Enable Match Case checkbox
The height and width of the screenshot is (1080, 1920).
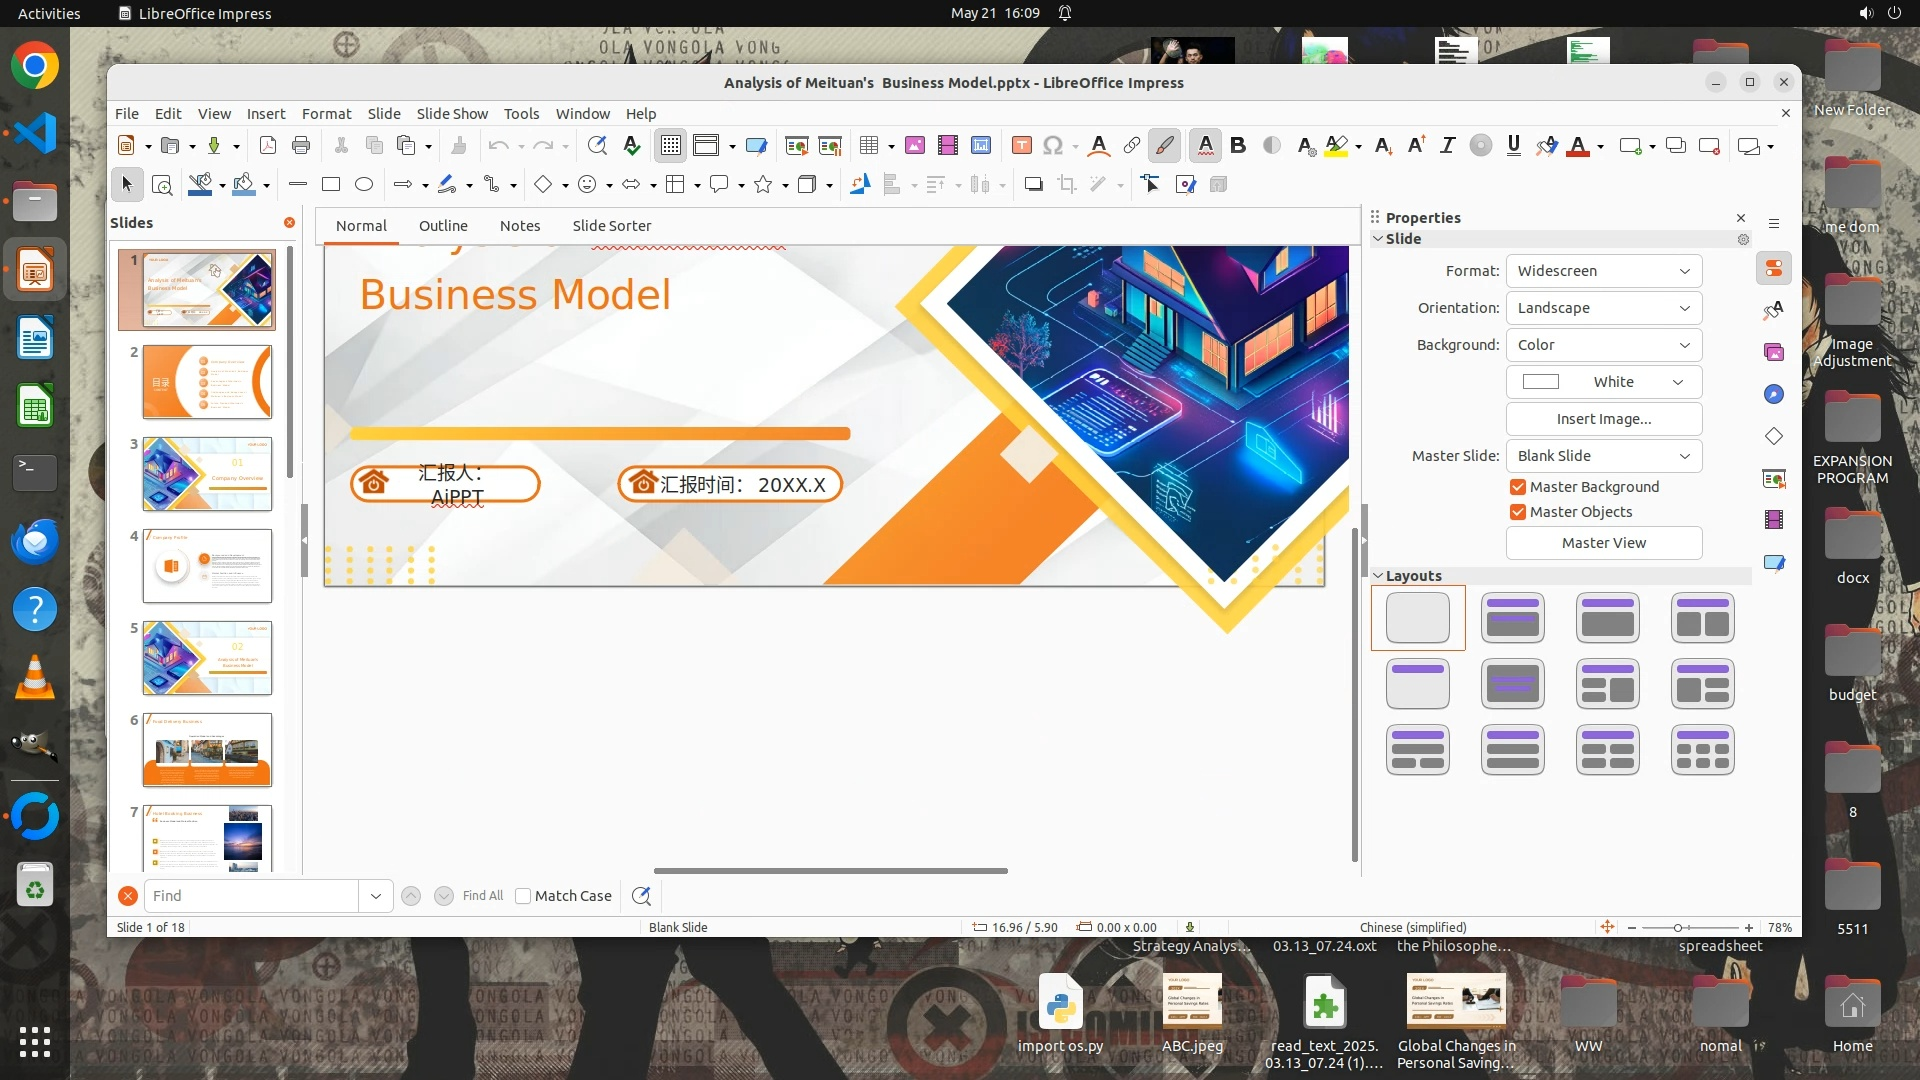[x=523, y=896]
